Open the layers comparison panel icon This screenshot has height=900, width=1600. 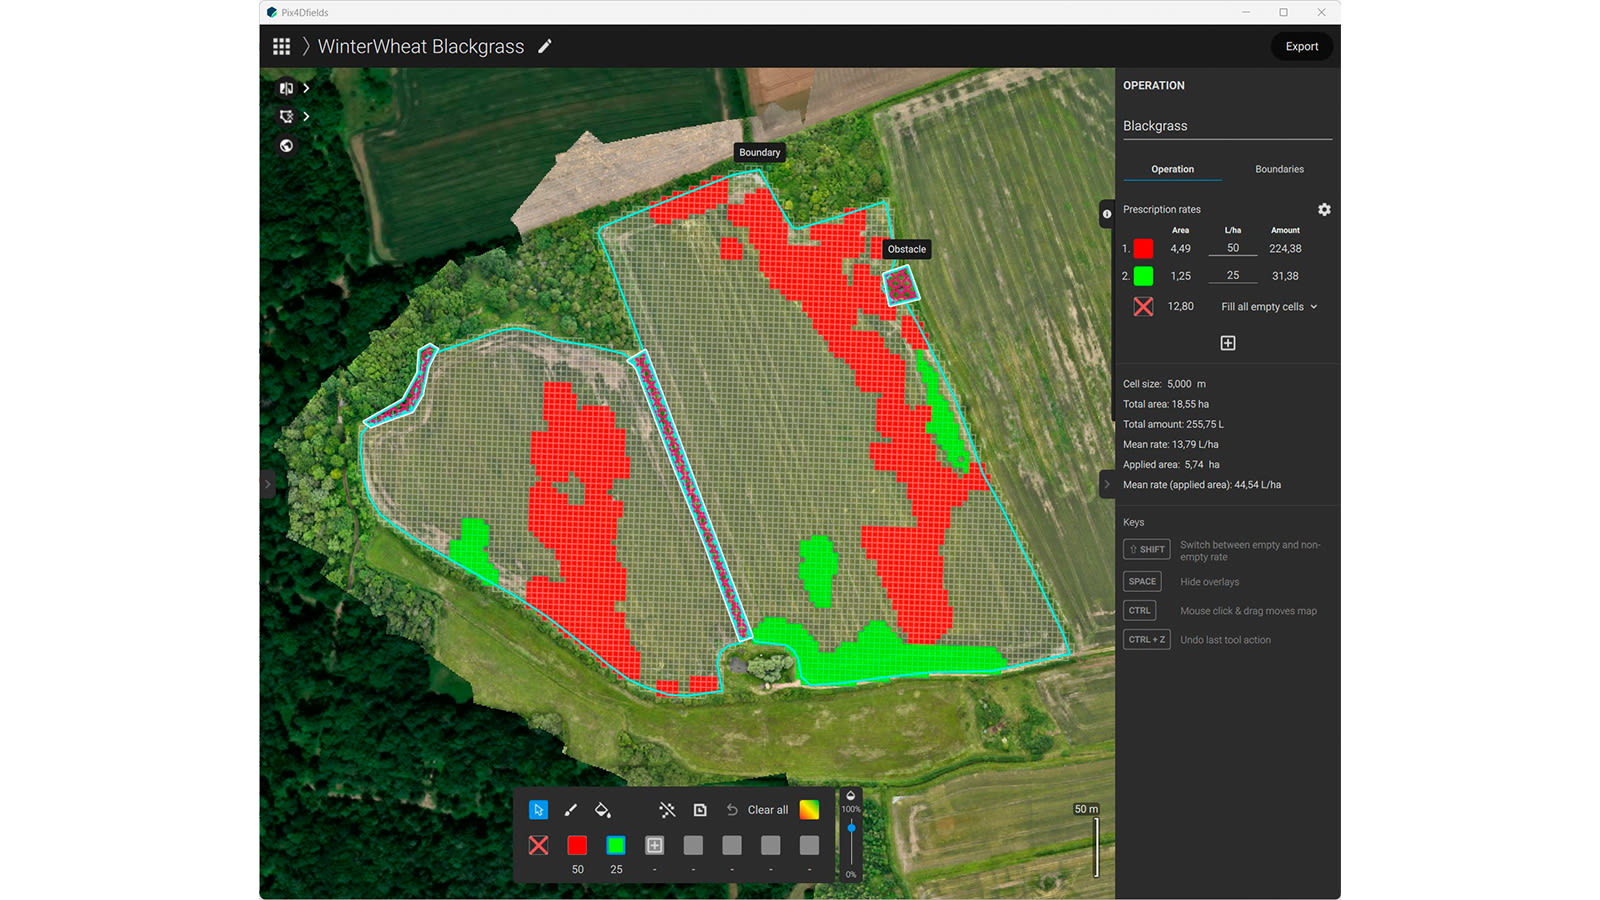tap(287, 88)
